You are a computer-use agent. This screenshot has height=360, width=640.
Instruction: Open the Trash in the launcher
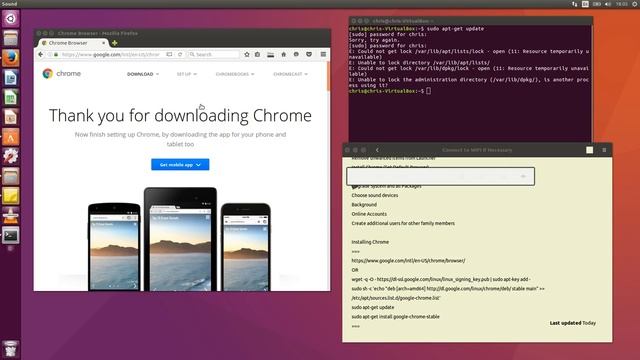tap(11, 349)
